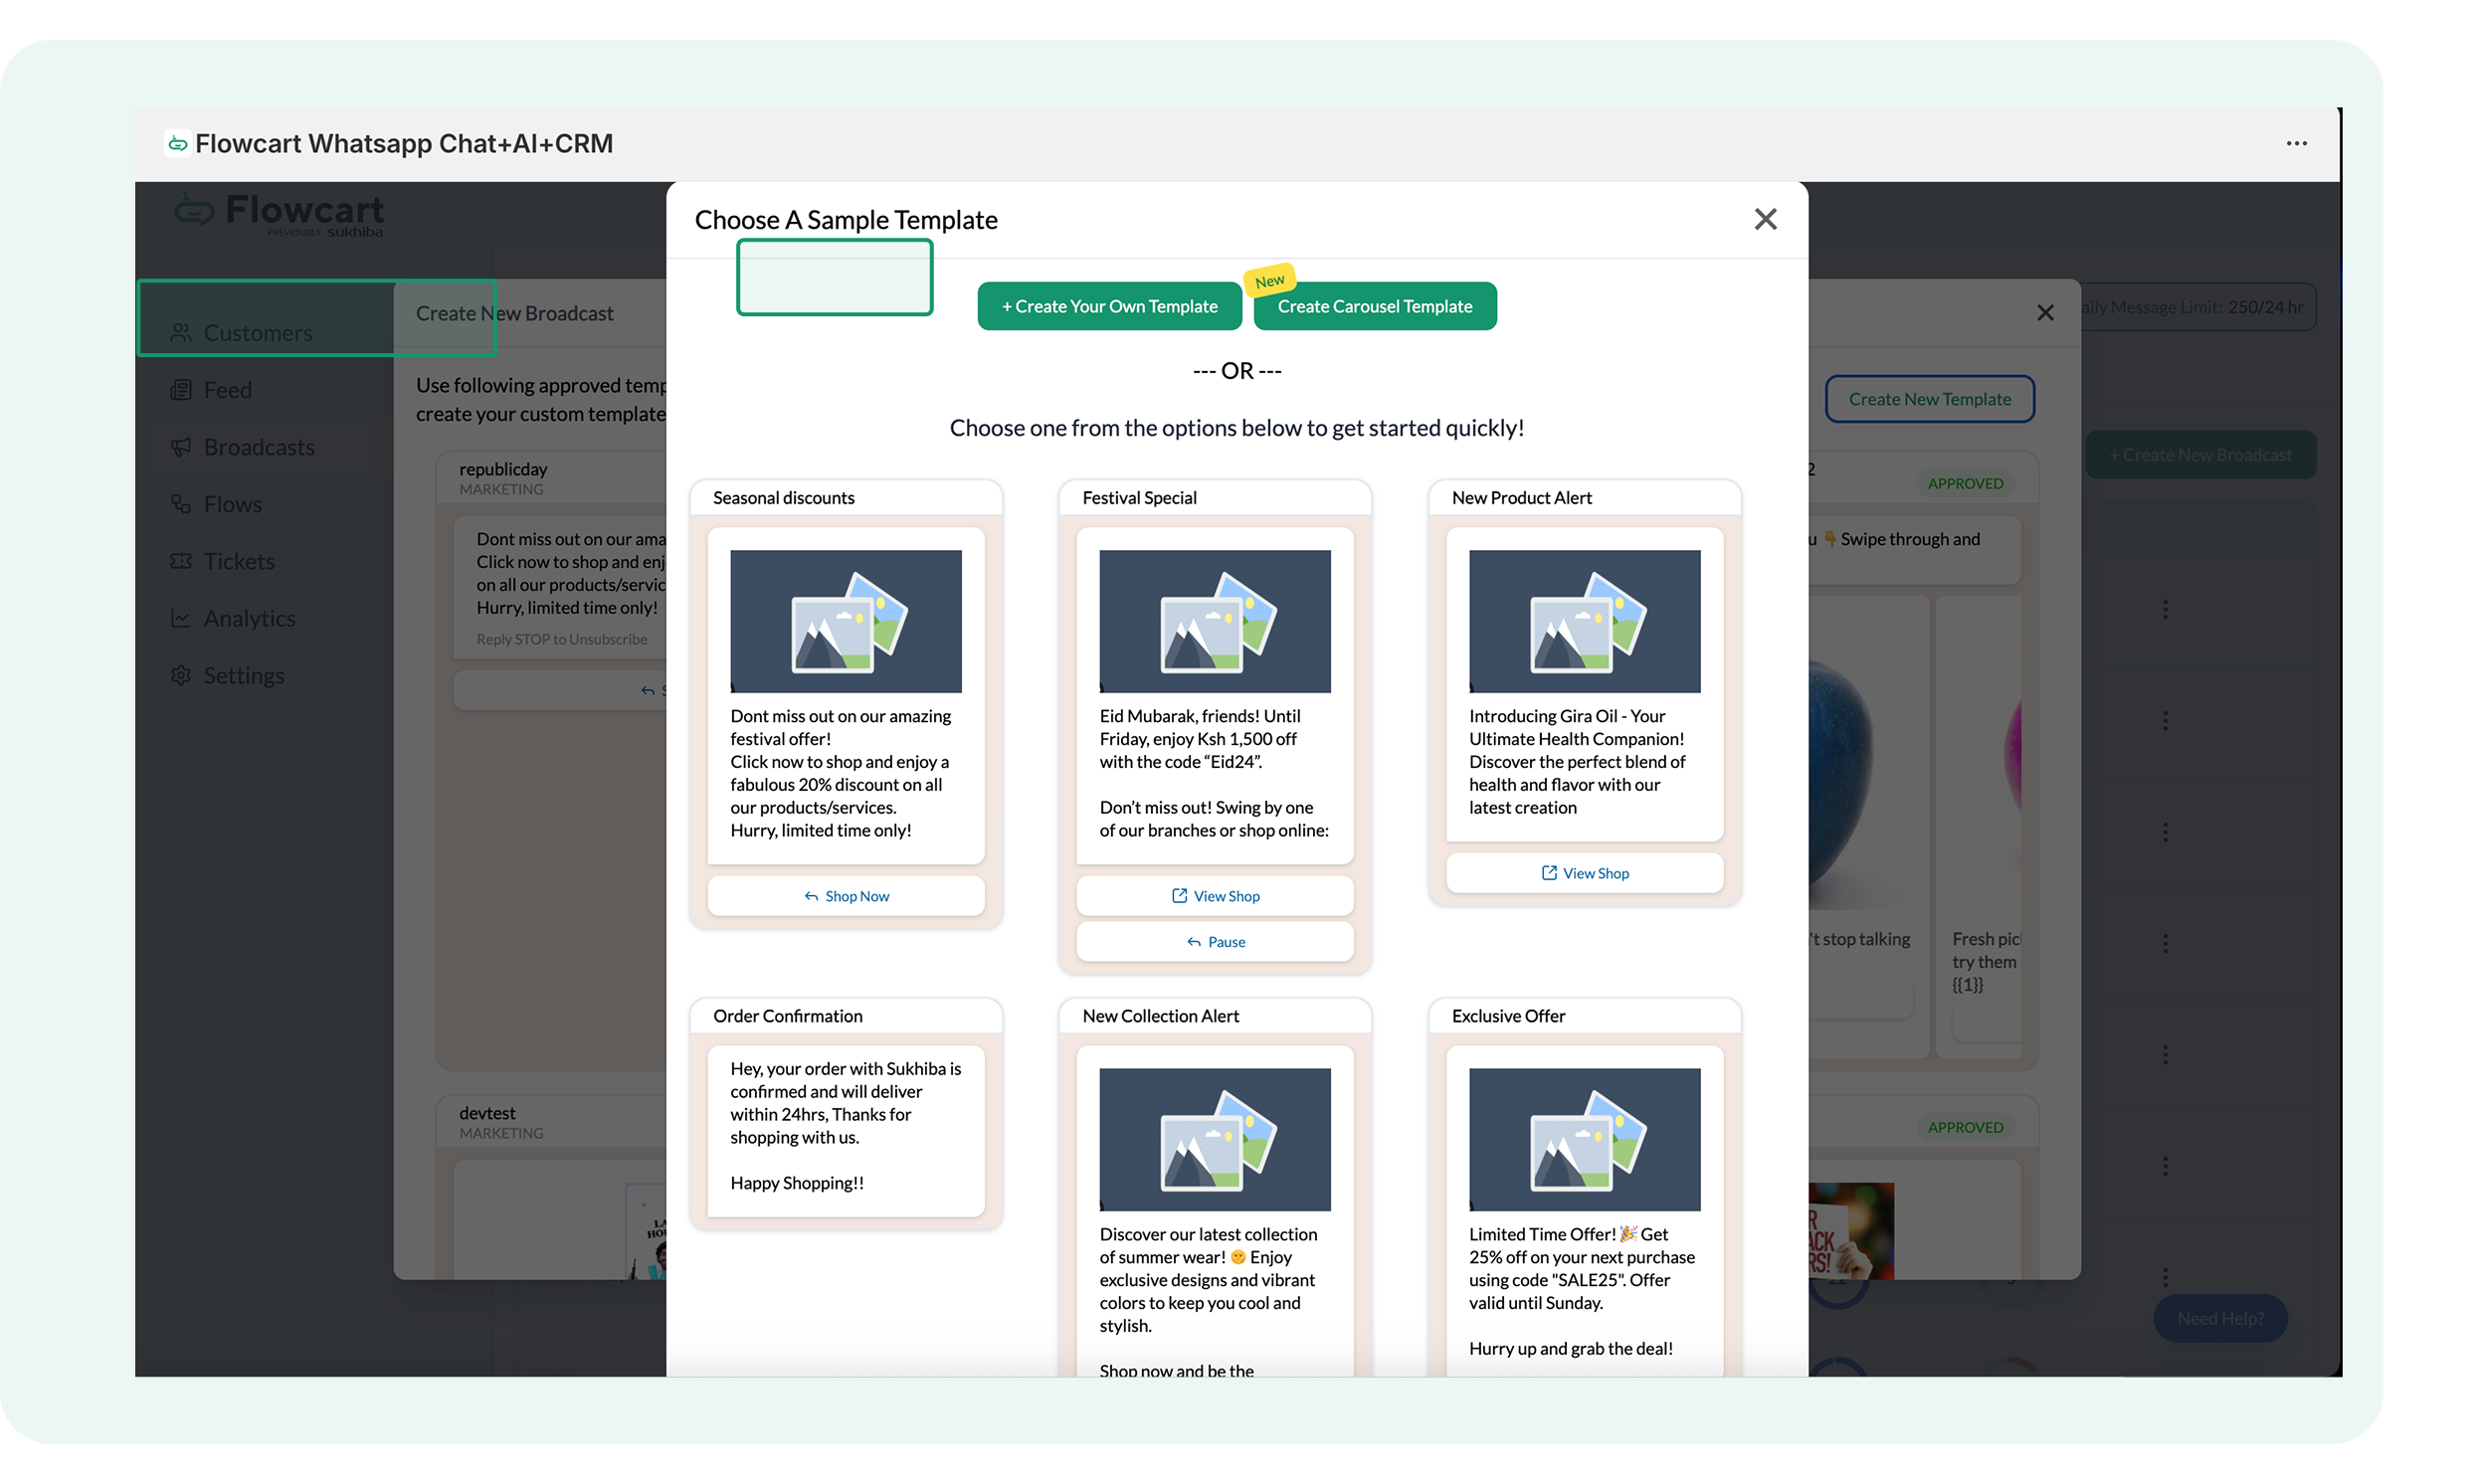Close the Choose A Sample Template dialog

pyautogui.click(x=1765, y=219)
